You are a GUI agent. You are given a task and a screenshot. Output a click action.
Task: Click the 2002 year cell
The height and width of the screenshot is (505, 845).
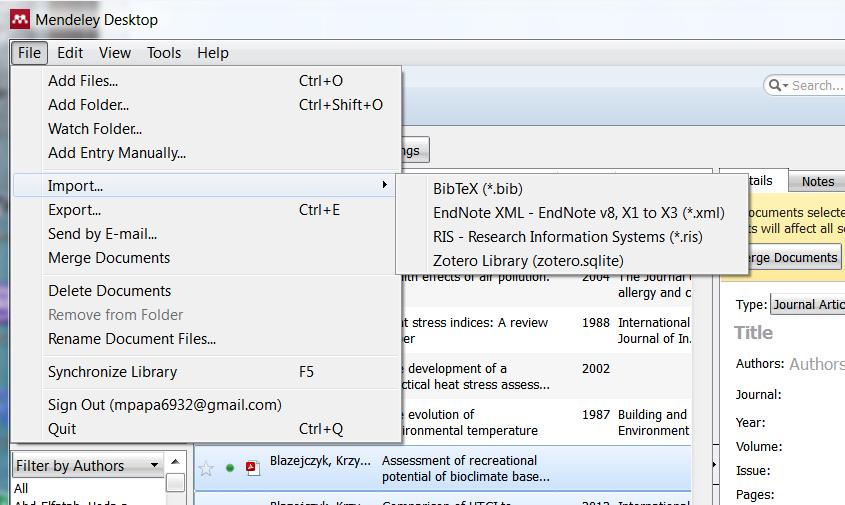595,369
